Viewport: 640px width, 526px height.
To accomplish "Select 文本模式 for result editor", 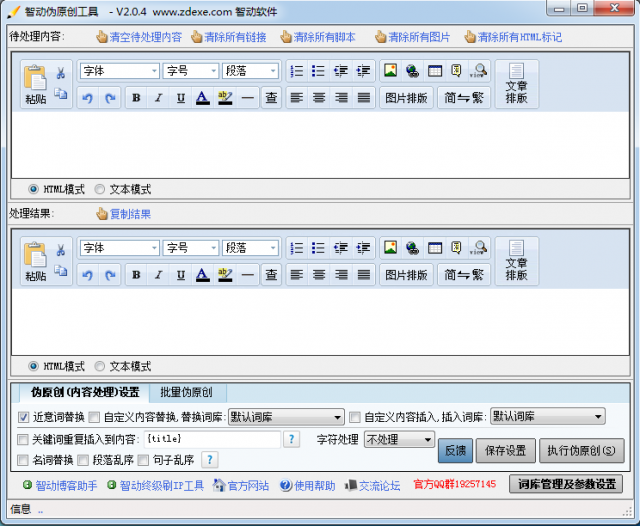I will 100,366.
